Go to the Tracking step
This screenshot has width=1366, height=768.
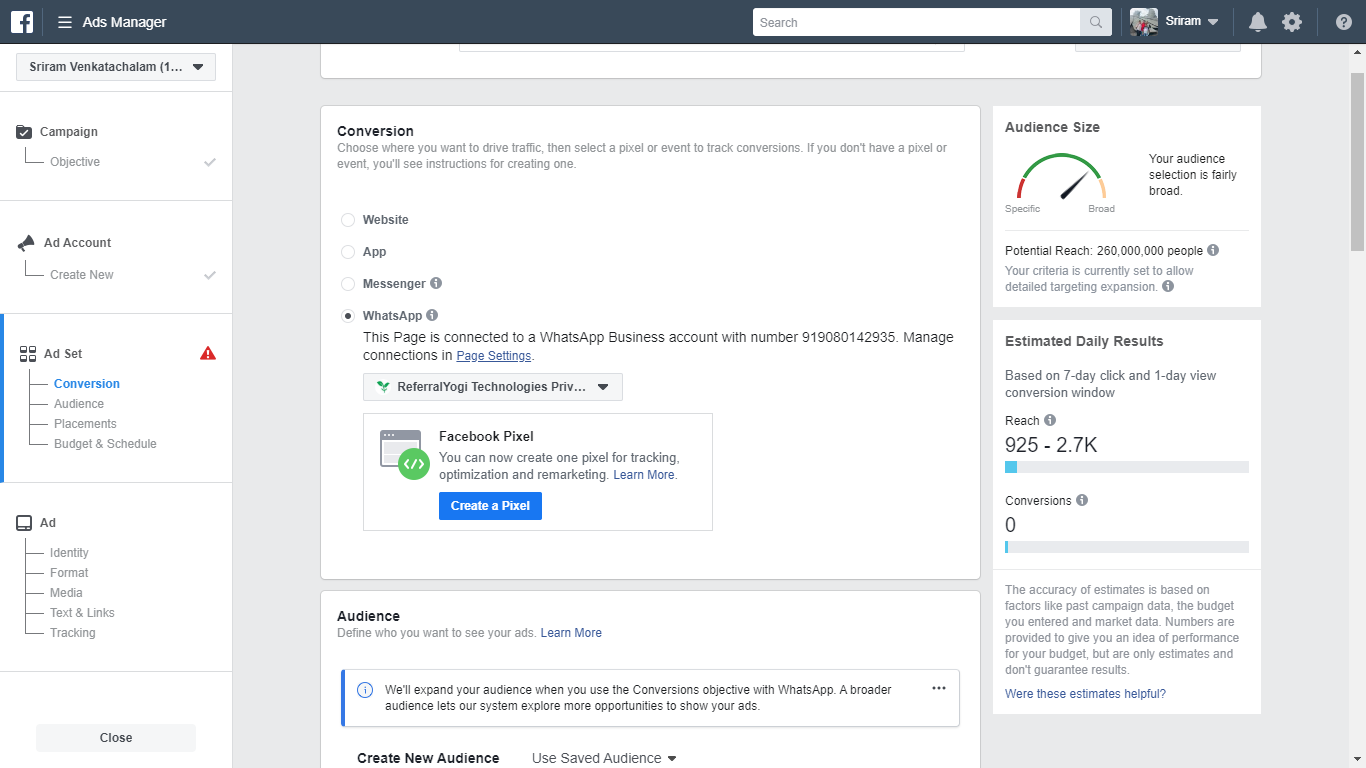[x=73, y=633]
